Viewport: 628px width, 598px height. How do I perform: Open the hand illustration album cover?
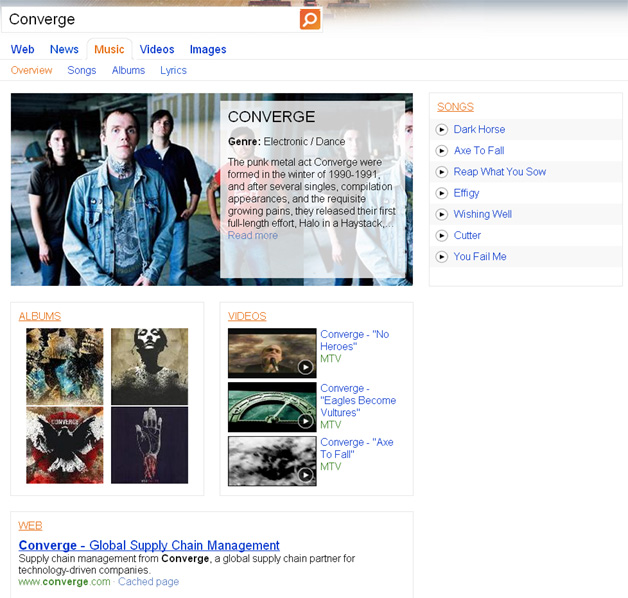tap(149, 445)
